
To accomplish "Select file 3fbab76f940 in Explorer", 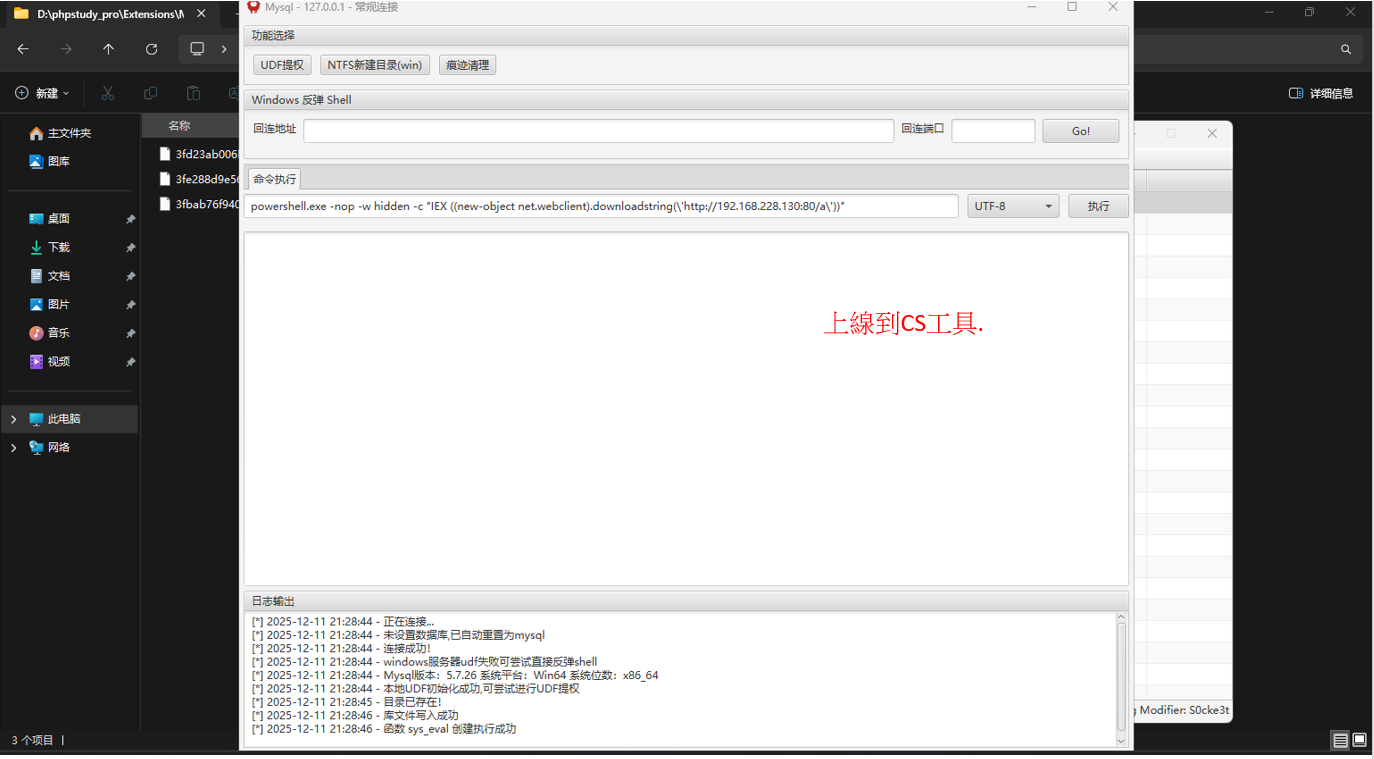I will click(199, 204).
